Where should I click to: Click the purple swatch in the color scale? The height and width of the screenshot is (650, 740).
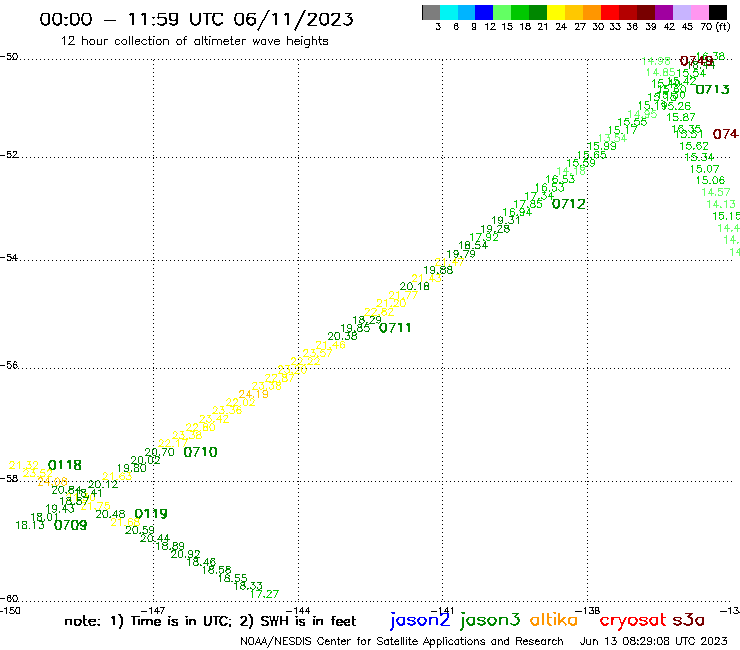(x=664, y=12)
